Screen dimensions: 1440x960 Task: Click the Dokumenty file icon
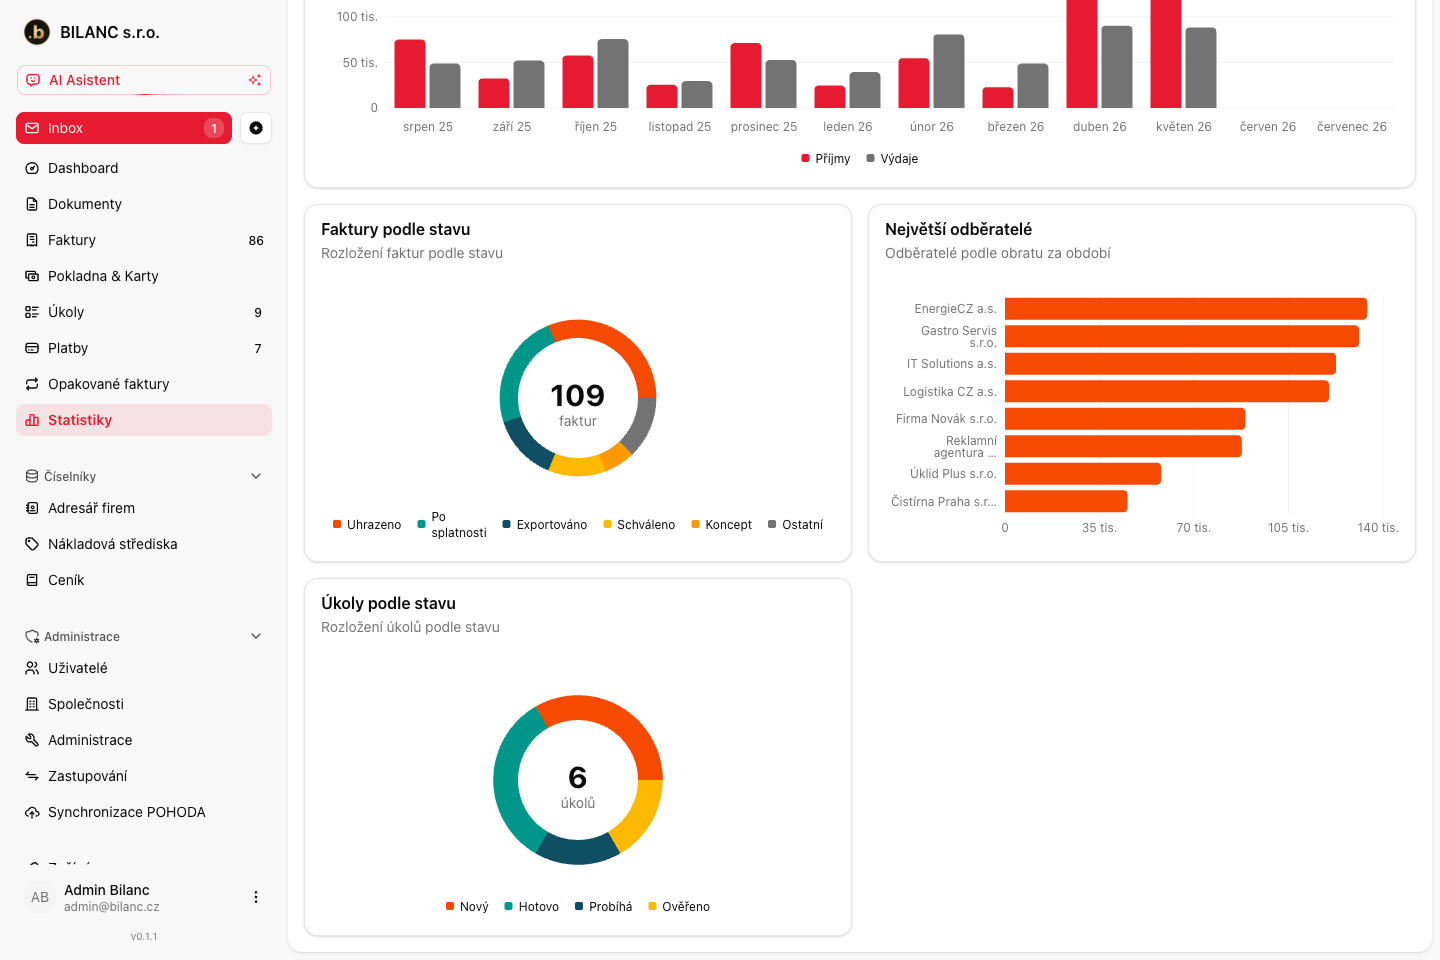pyautogui.click(x=32, y=204)
